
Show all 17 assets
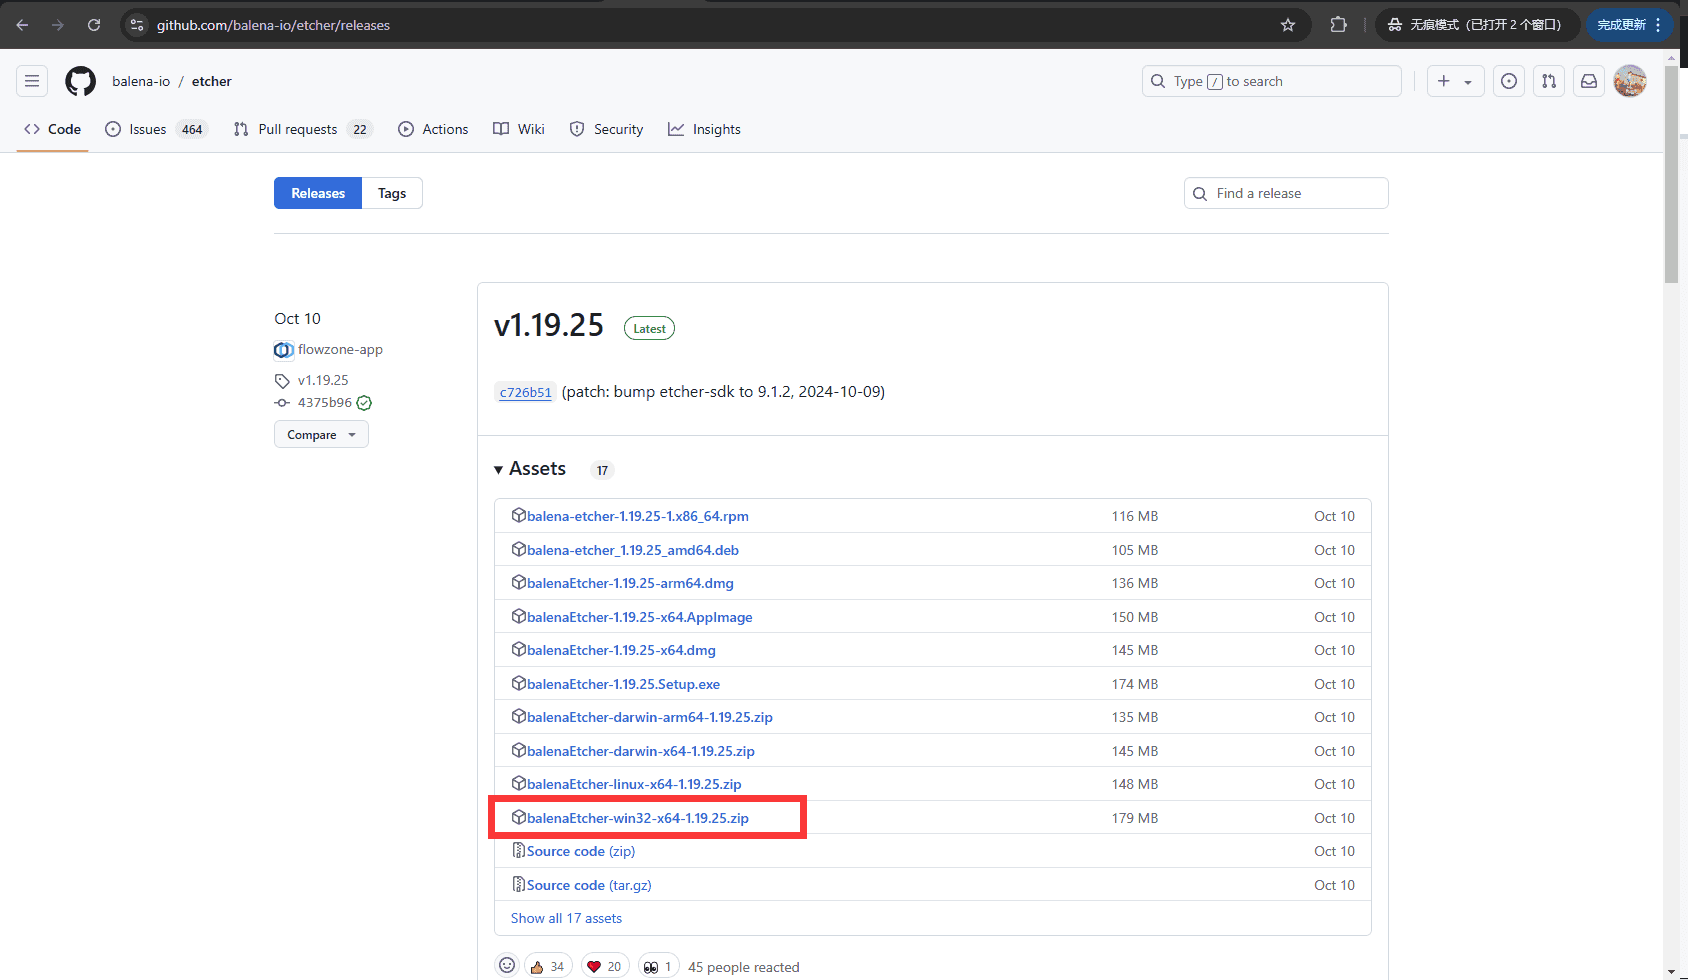[566, 918]
